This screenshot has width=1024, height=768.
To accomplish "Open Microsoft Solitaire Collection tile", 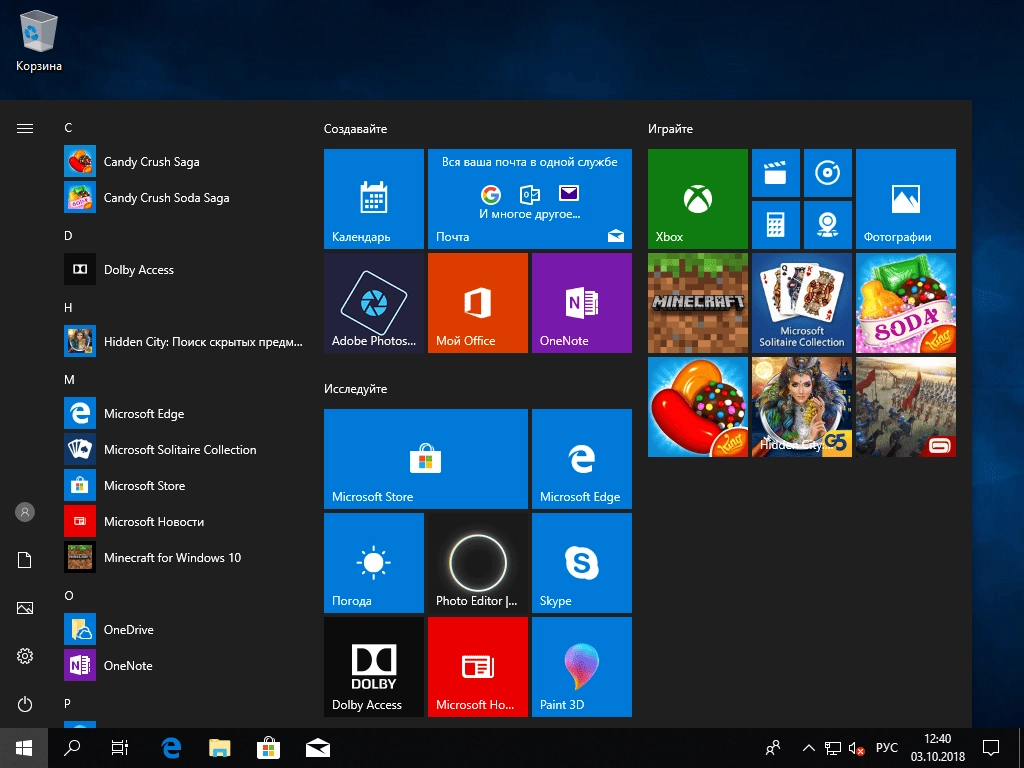I will point(802,303).
